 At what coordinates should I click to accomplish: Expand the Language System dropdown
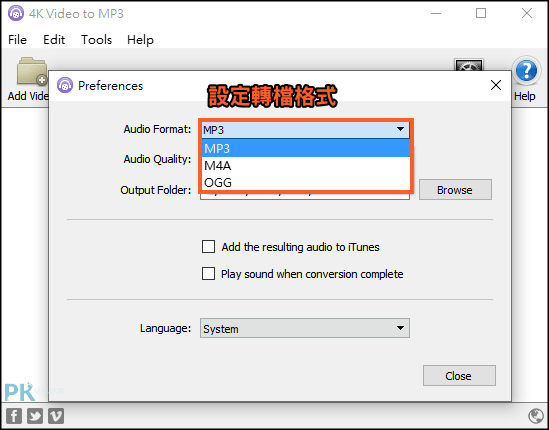305,328
